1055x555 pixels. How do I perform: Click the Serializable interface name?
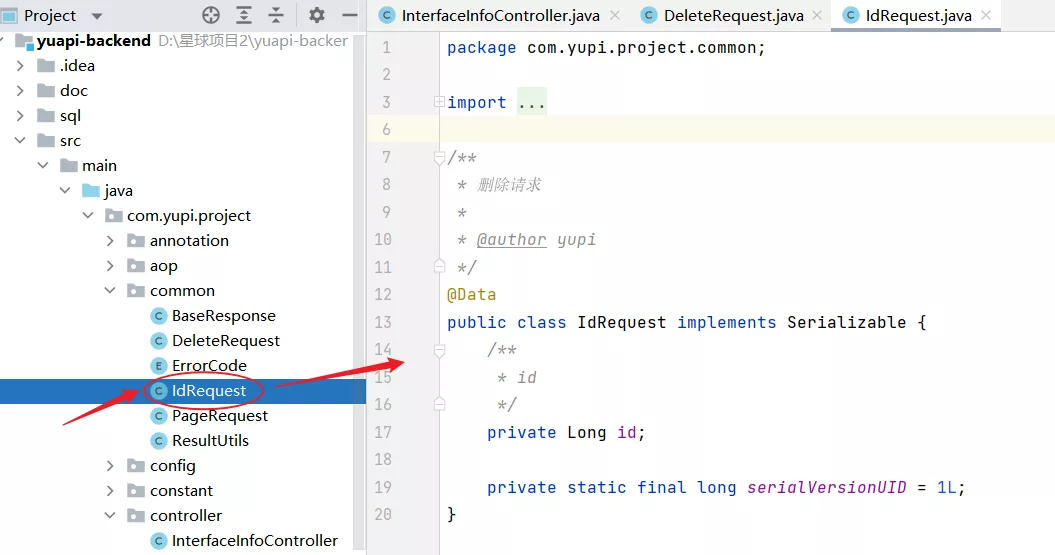(x=846, y=322)
